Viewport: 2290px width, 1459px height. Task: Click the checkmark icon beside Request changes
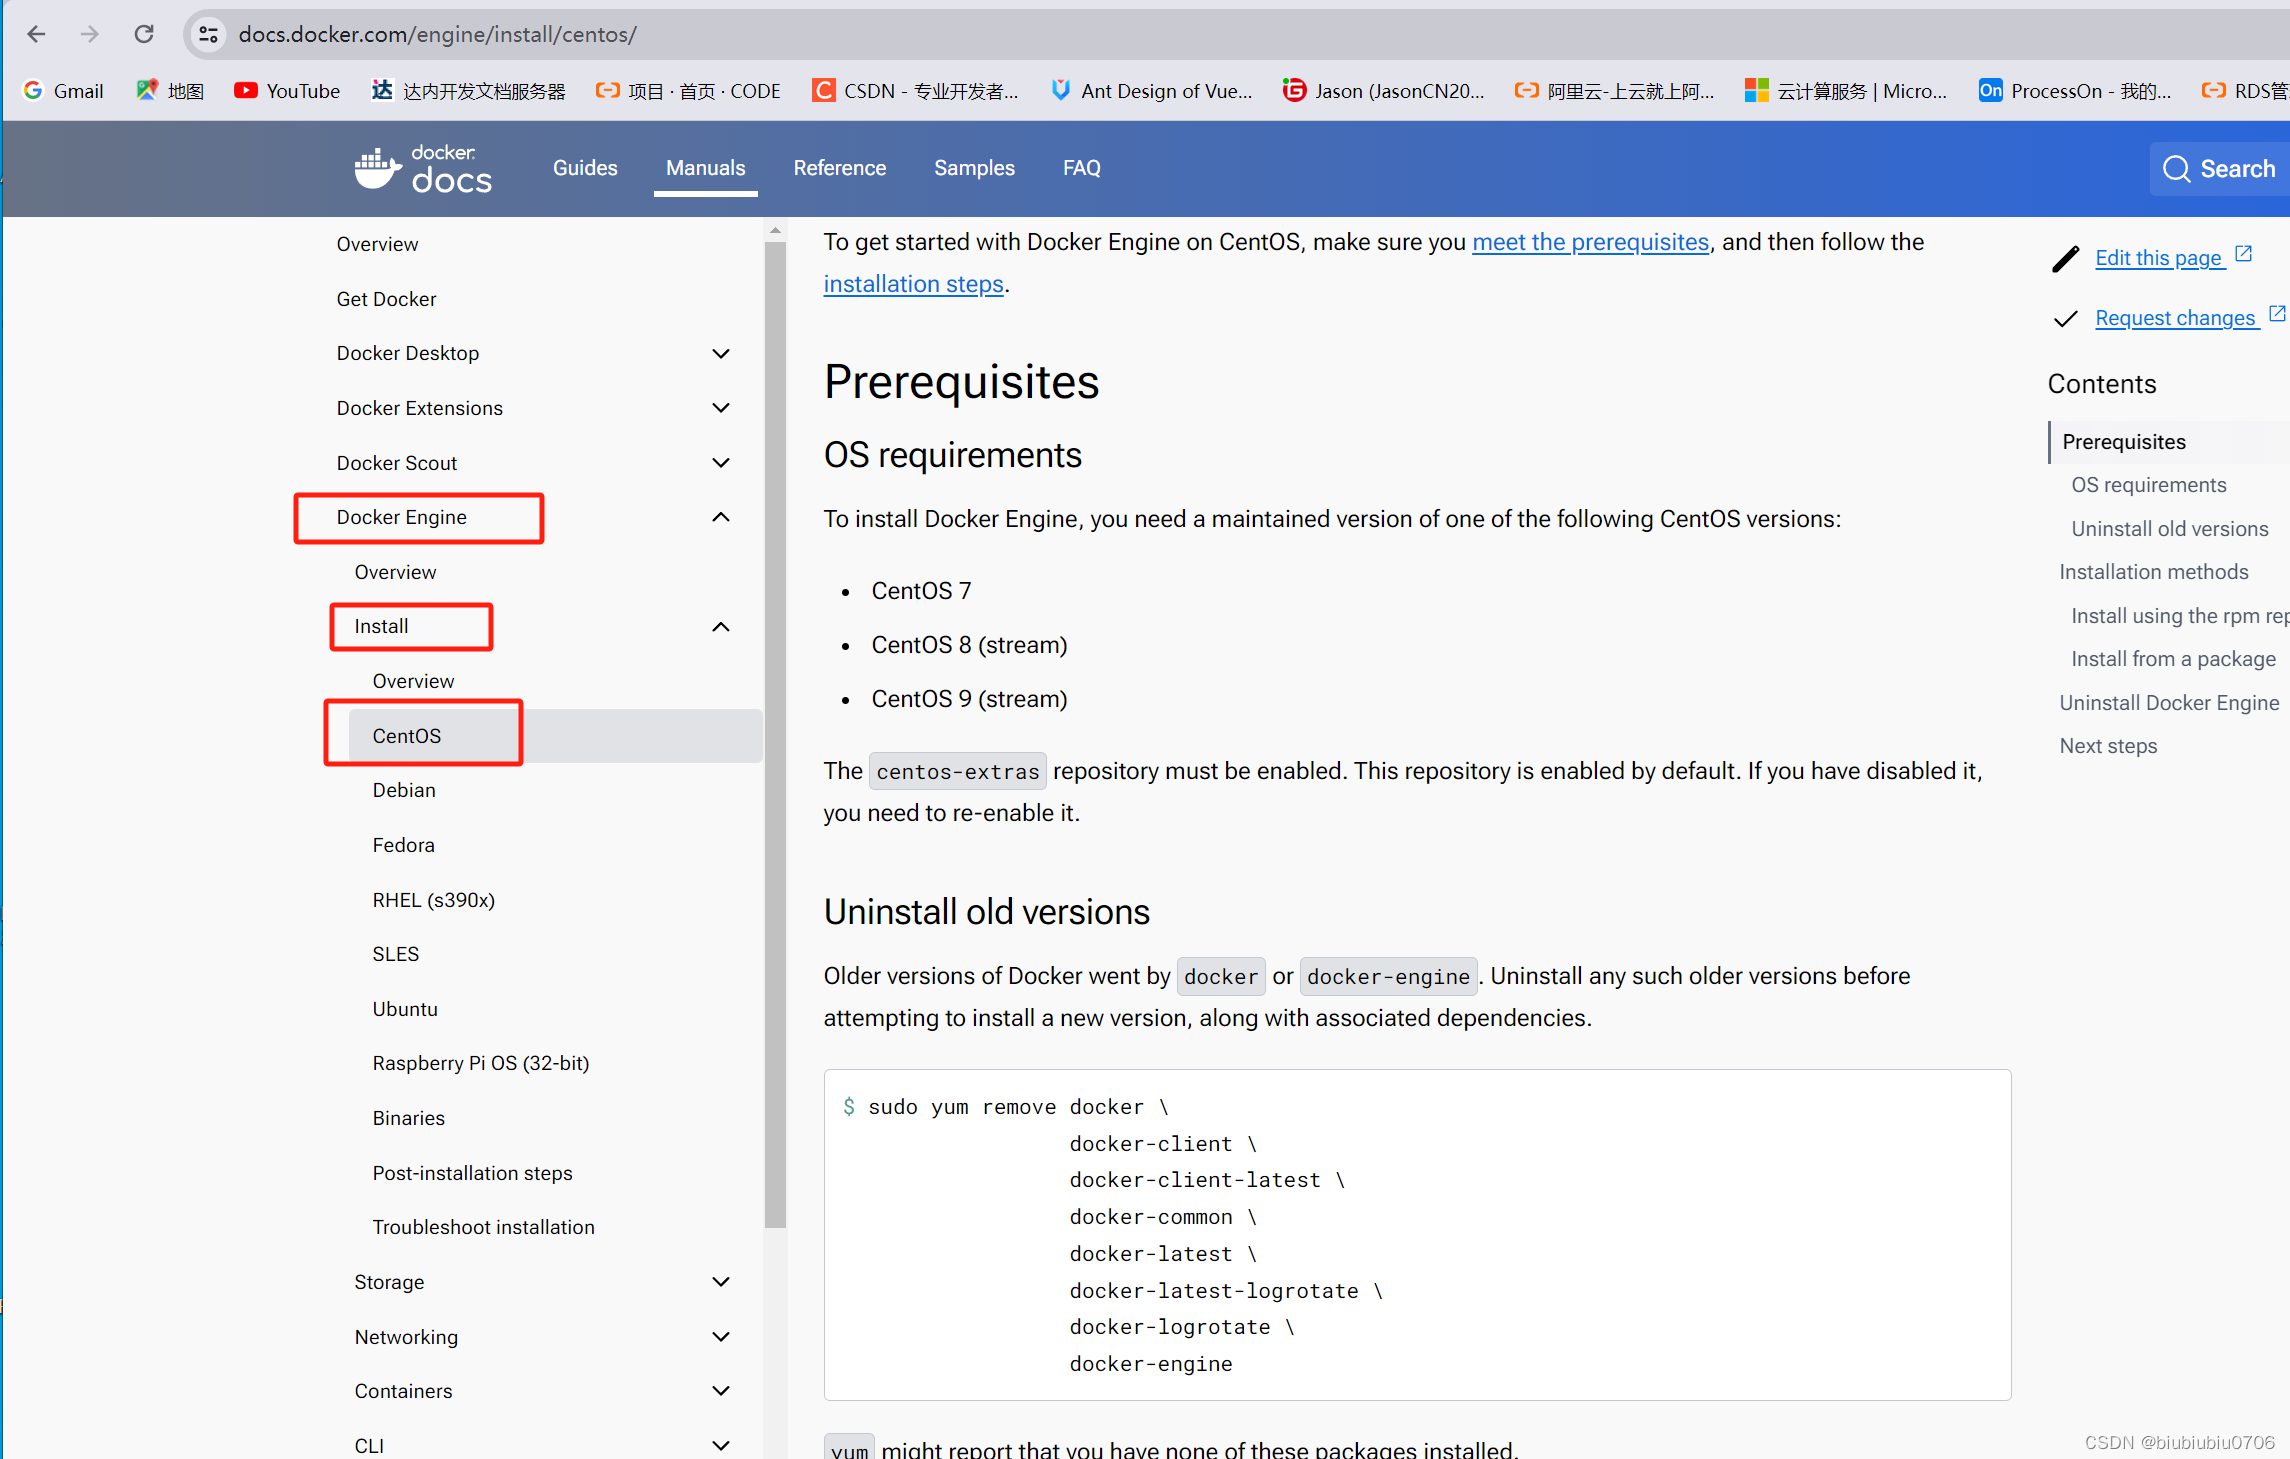(2065, 319)
